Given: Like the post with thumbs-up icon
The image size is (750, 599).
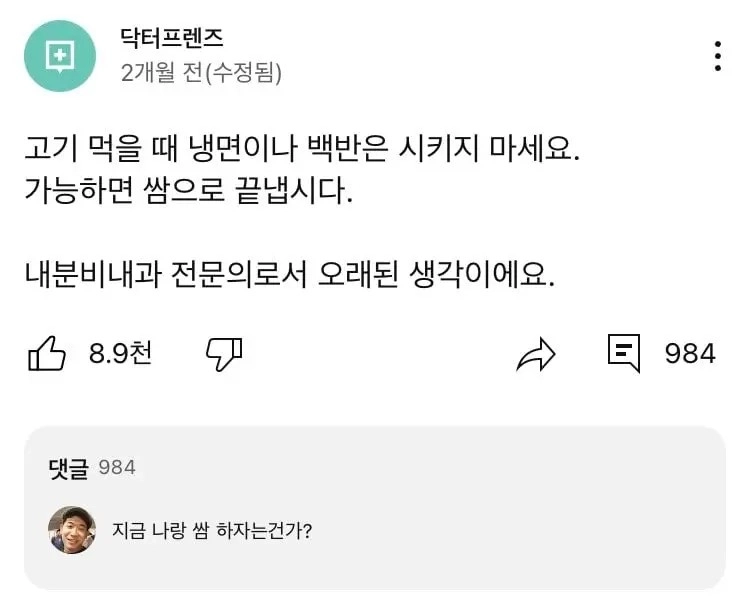Looking at the screenshot, I should click(x=46, y=353).
